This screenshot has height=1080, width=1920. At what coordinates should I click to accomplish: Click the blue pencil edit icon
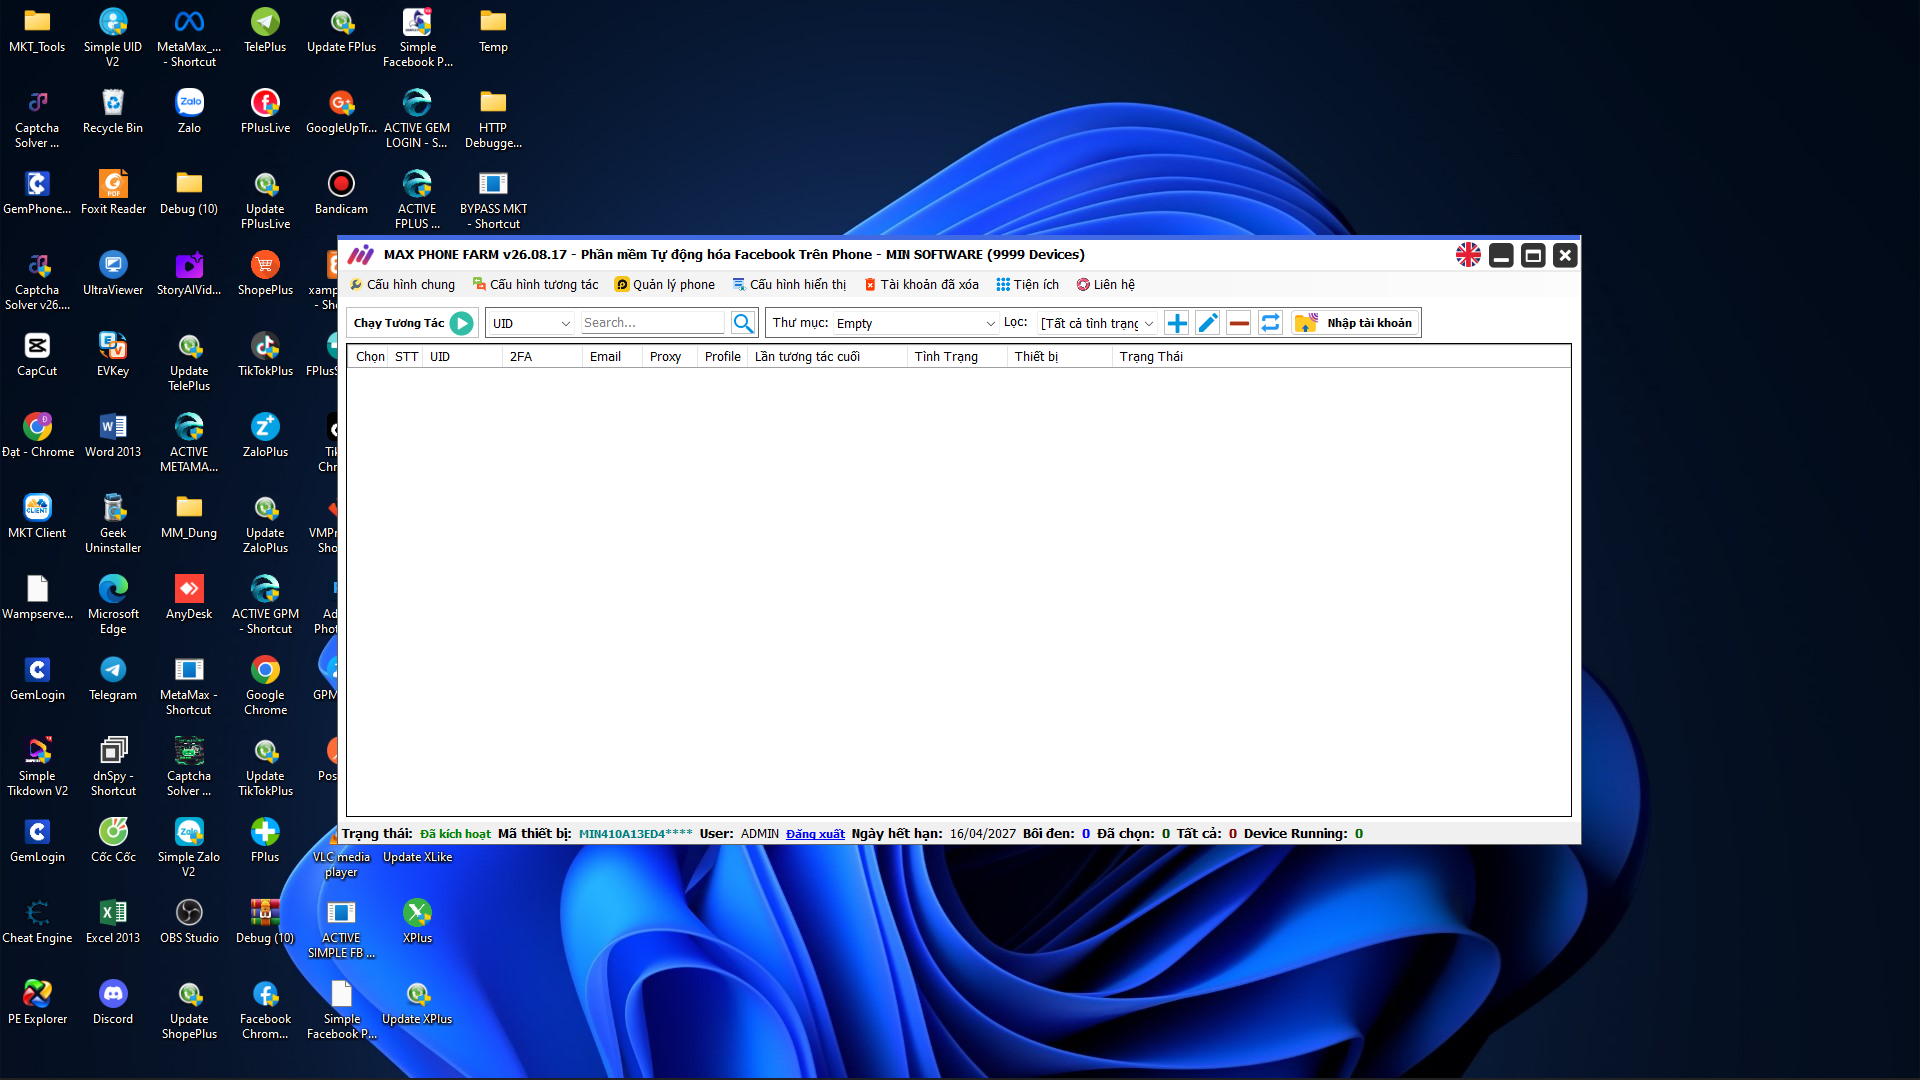tap(1208, 323)
